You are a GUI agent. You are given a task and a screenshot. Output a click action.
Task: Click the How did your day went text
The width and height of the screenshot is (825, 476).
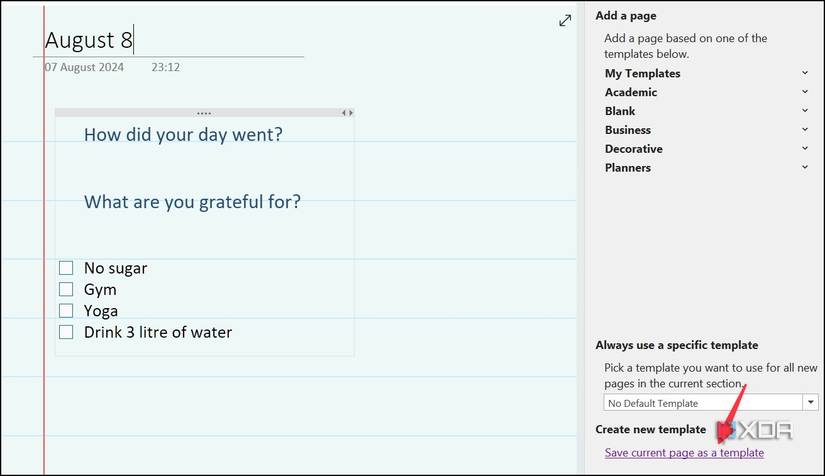coord(183,134)
